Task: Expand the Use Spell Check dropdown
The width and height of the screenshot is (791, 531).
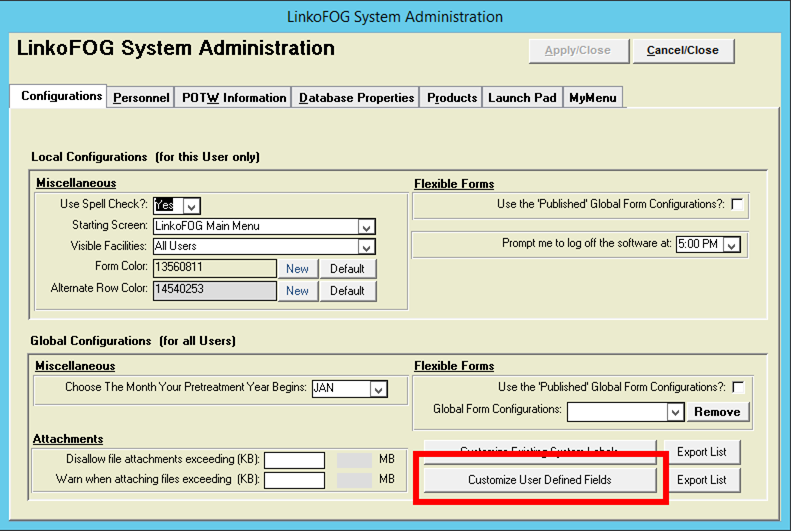Action: pyautogui.click(x=192, y=206)
